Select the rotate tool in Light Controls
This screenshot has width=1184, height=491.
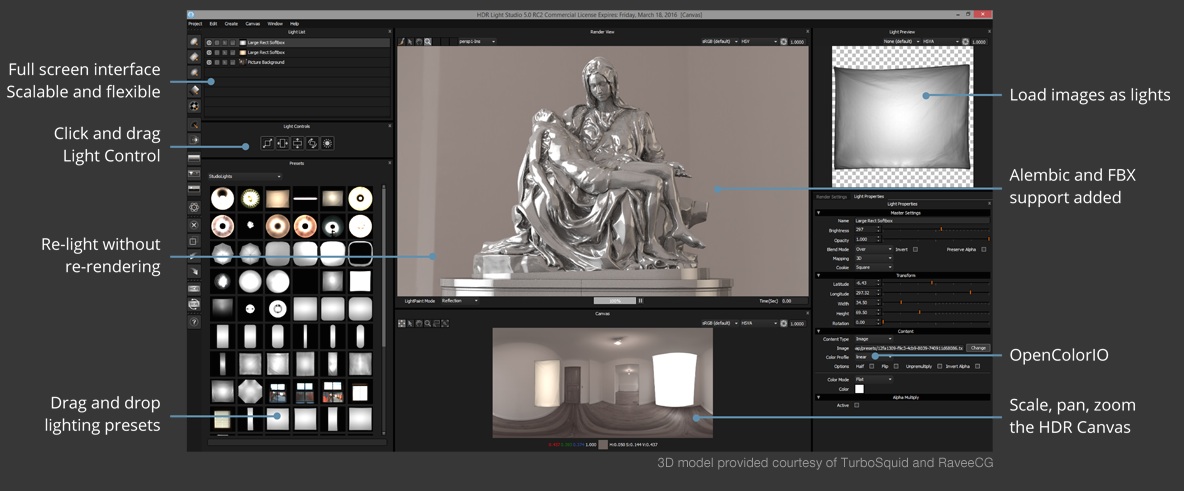(x=313, y=143)
